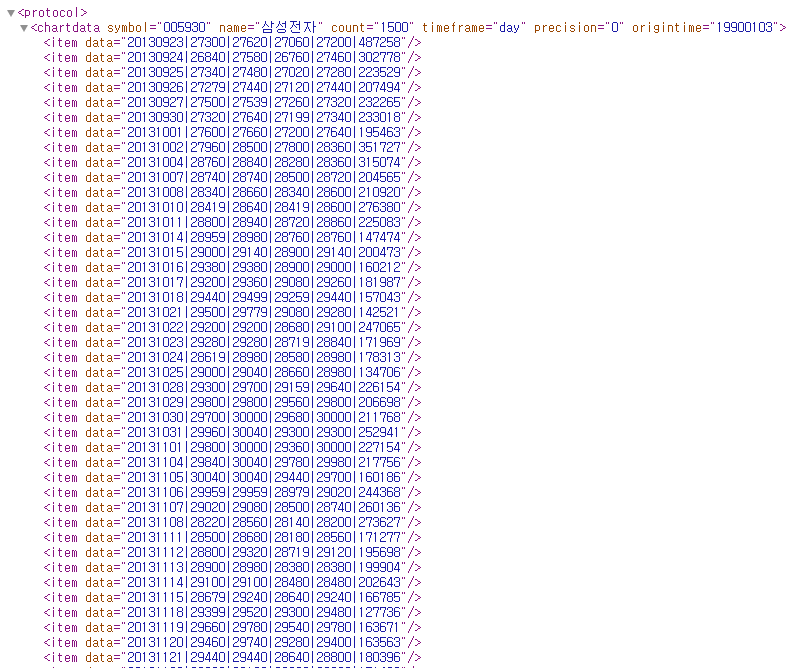801x668 pixels.
Task: Select the item row dated 20130930
Action: tap(232, 117)
